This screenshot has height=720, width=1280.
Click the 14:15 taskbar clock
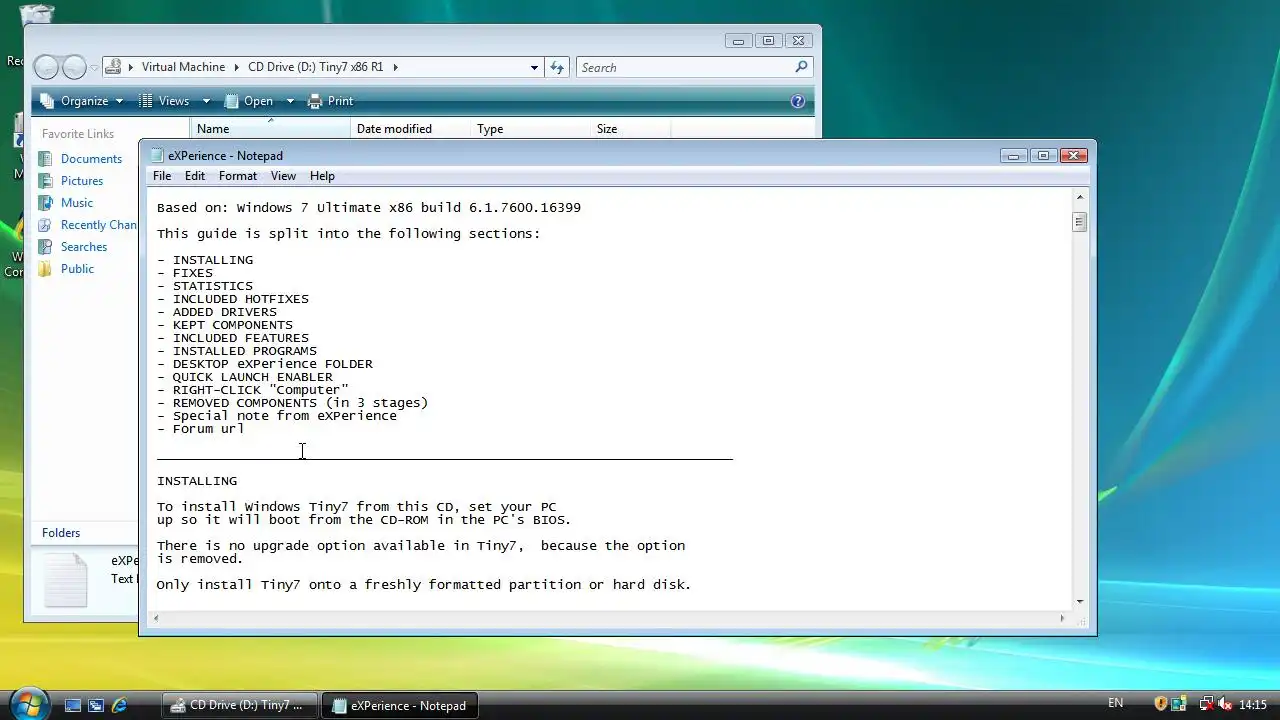[x=1253, y=705]
